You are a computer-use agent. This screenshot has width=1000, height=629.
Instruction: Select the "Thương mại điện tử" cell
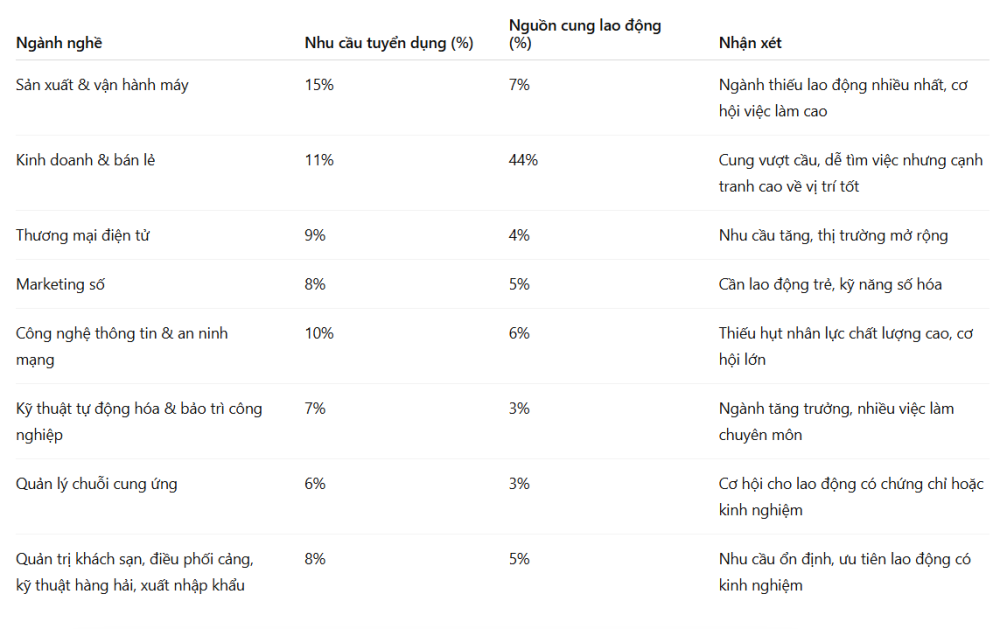(83, 235)
